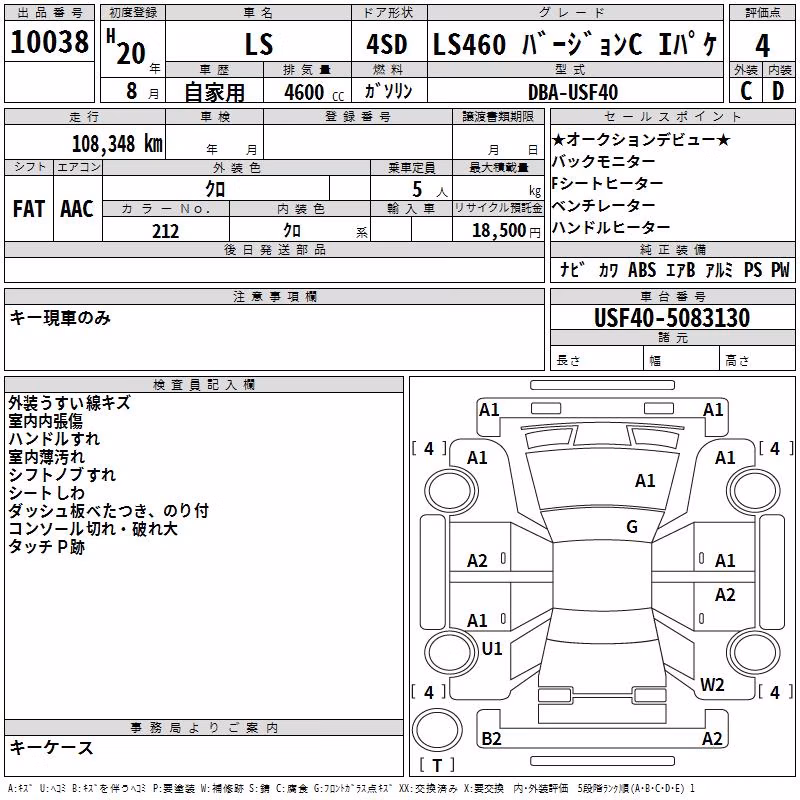Select inspector note 室内薄汚れ
Viewport: 800px width, 800px height.
[x=46, y=457]
